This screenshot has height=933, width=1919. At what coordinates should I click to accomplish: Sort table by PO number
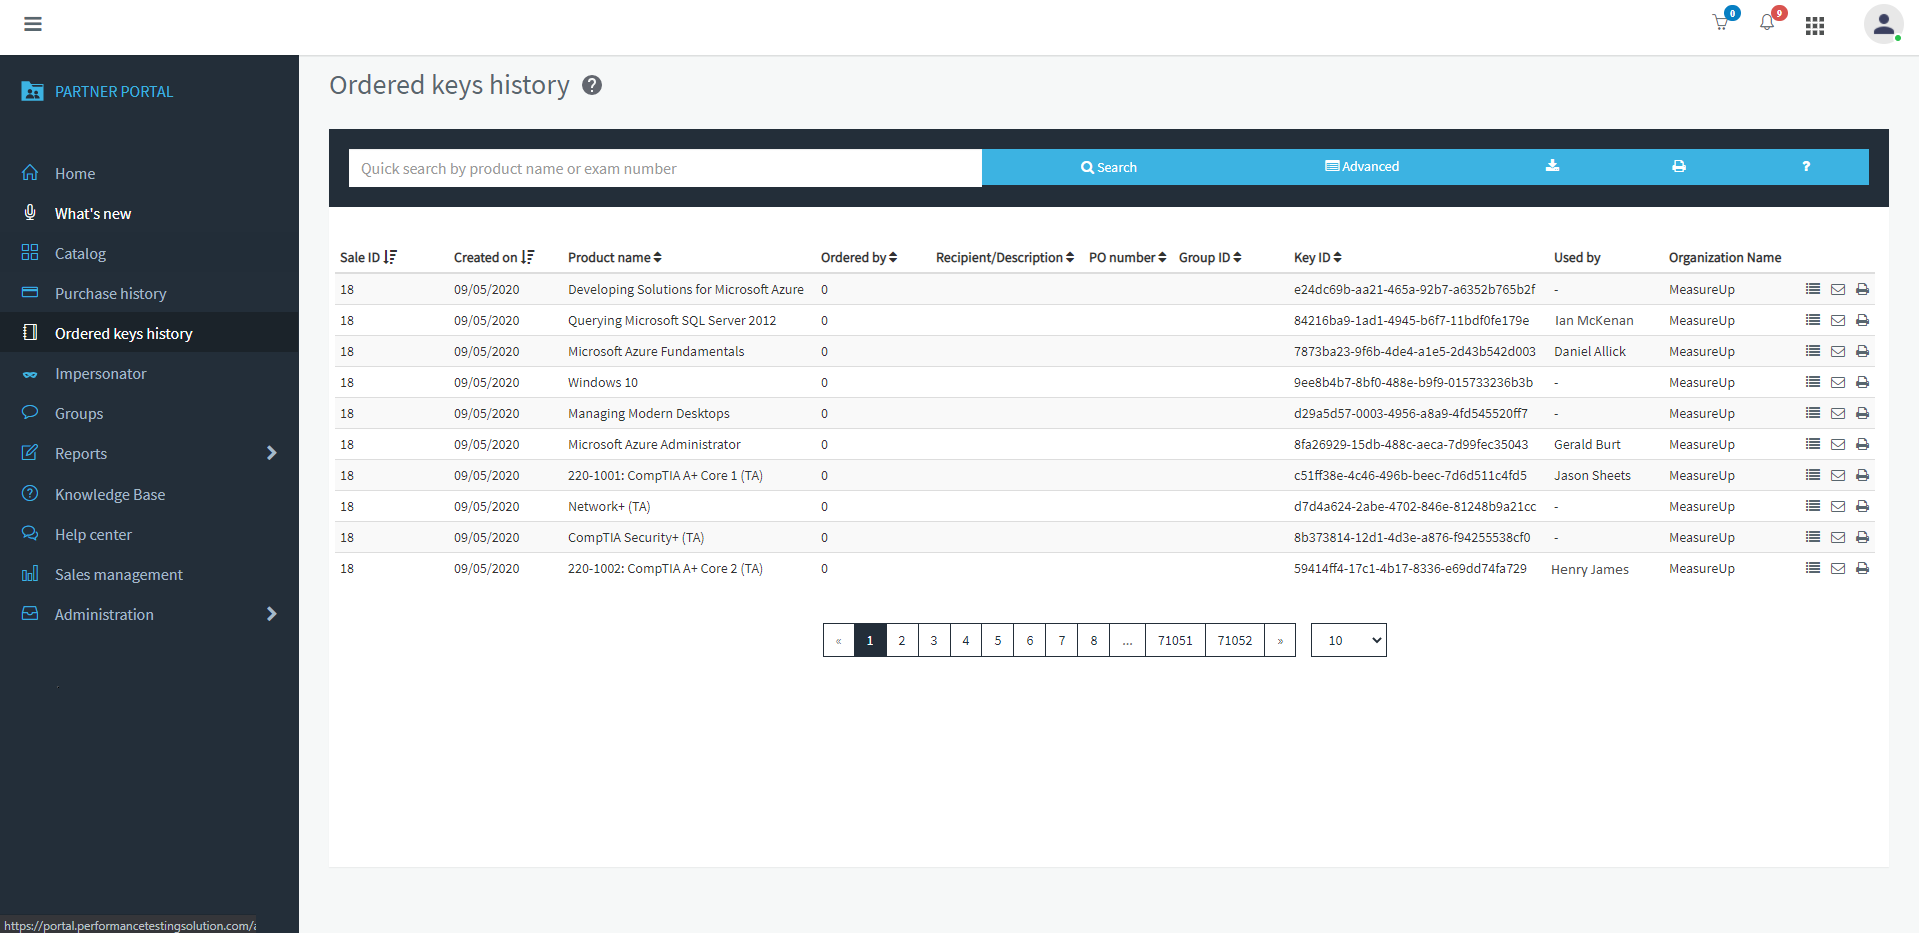click(x=1128, y=257)
